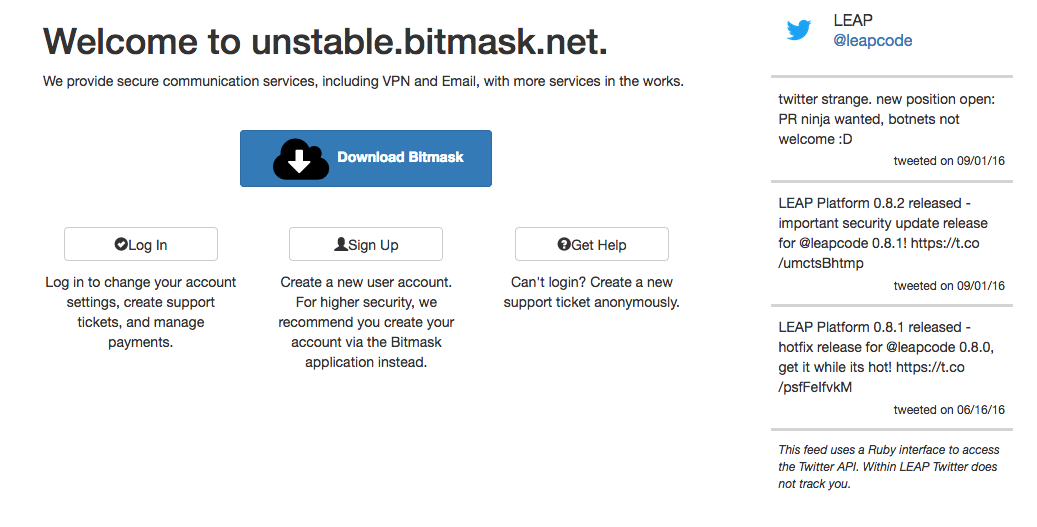Follow the t.co/psfFelfvkM link in the 0.8.1 tweet

pos(871,377)
